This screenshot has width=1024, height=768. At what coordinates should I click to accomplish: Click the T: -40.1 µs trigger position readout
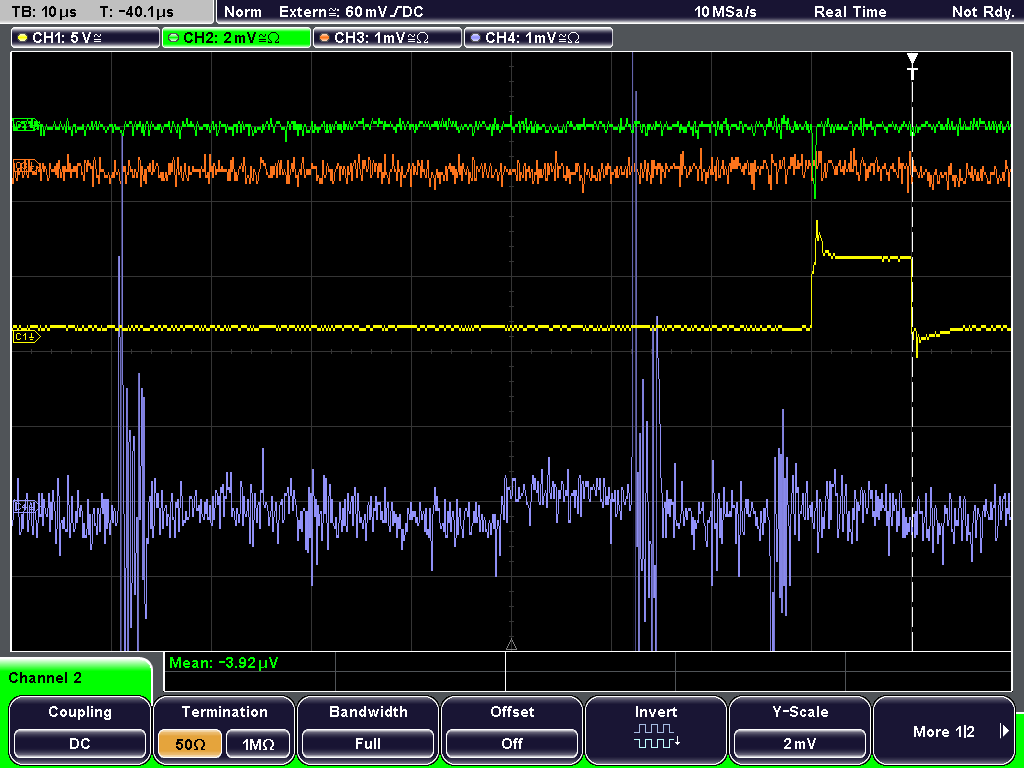coord(137,12)
